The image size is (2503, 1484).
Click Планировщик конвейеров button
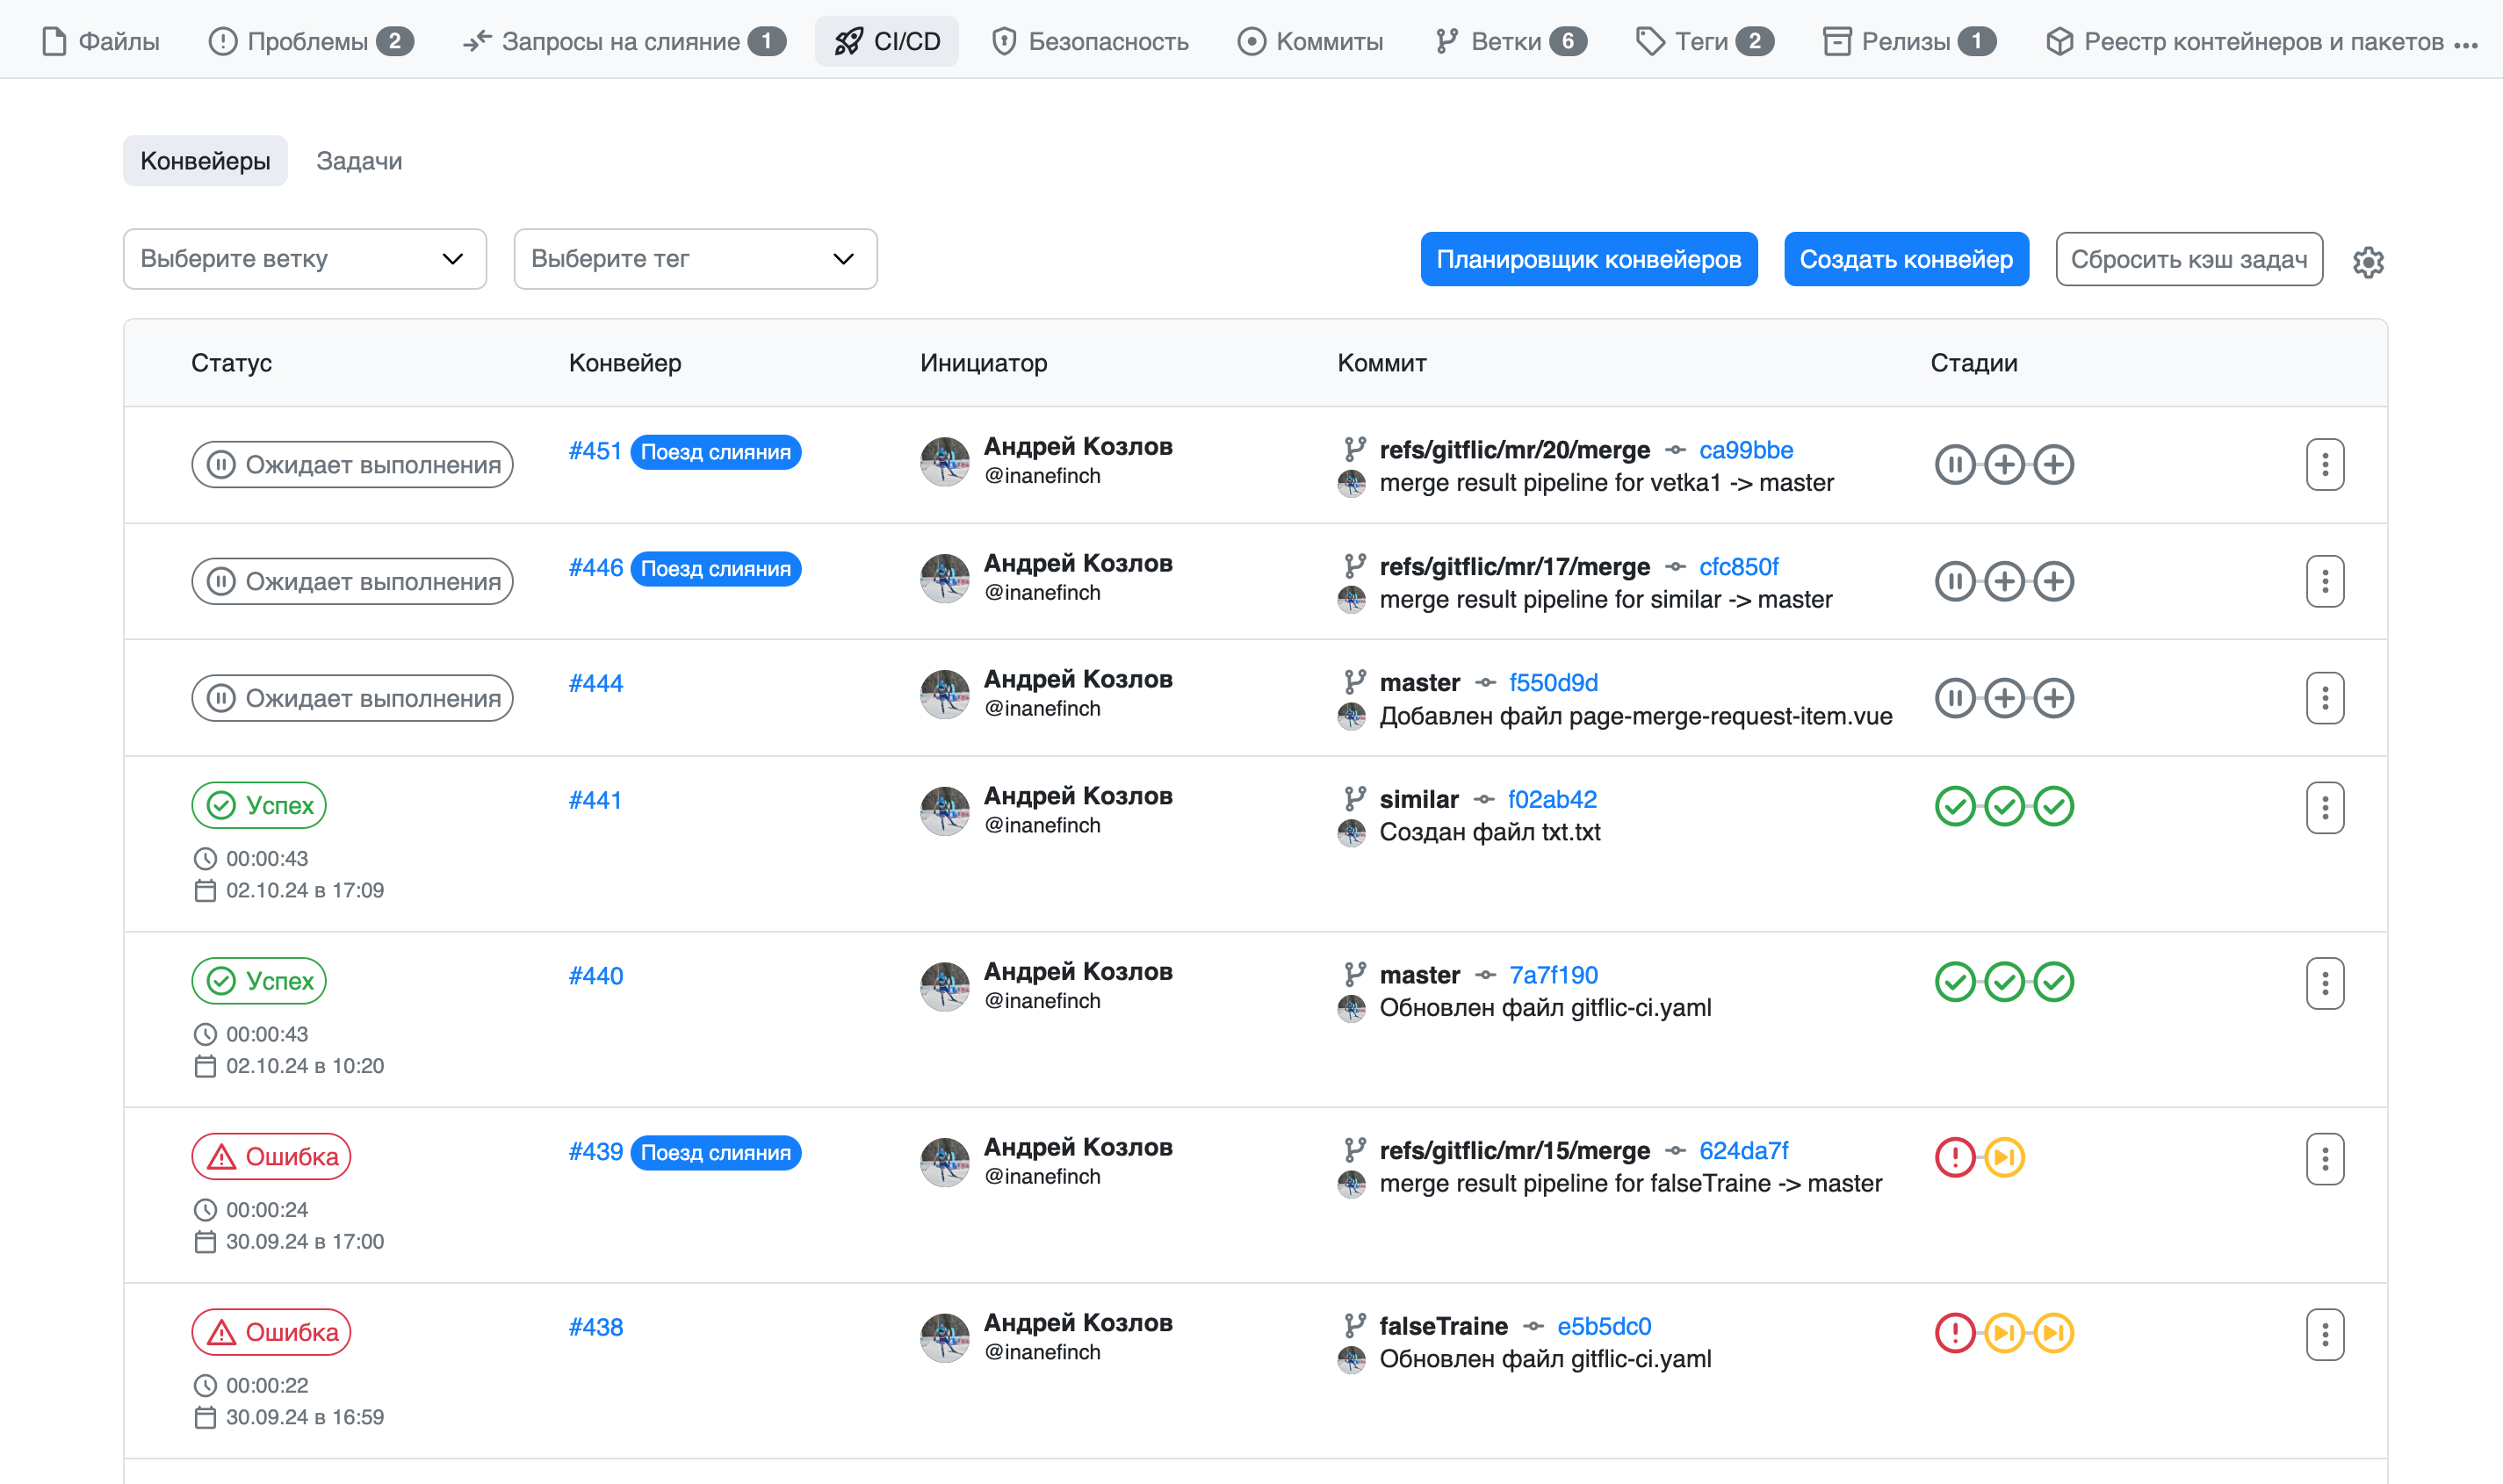pos(1588,259)
